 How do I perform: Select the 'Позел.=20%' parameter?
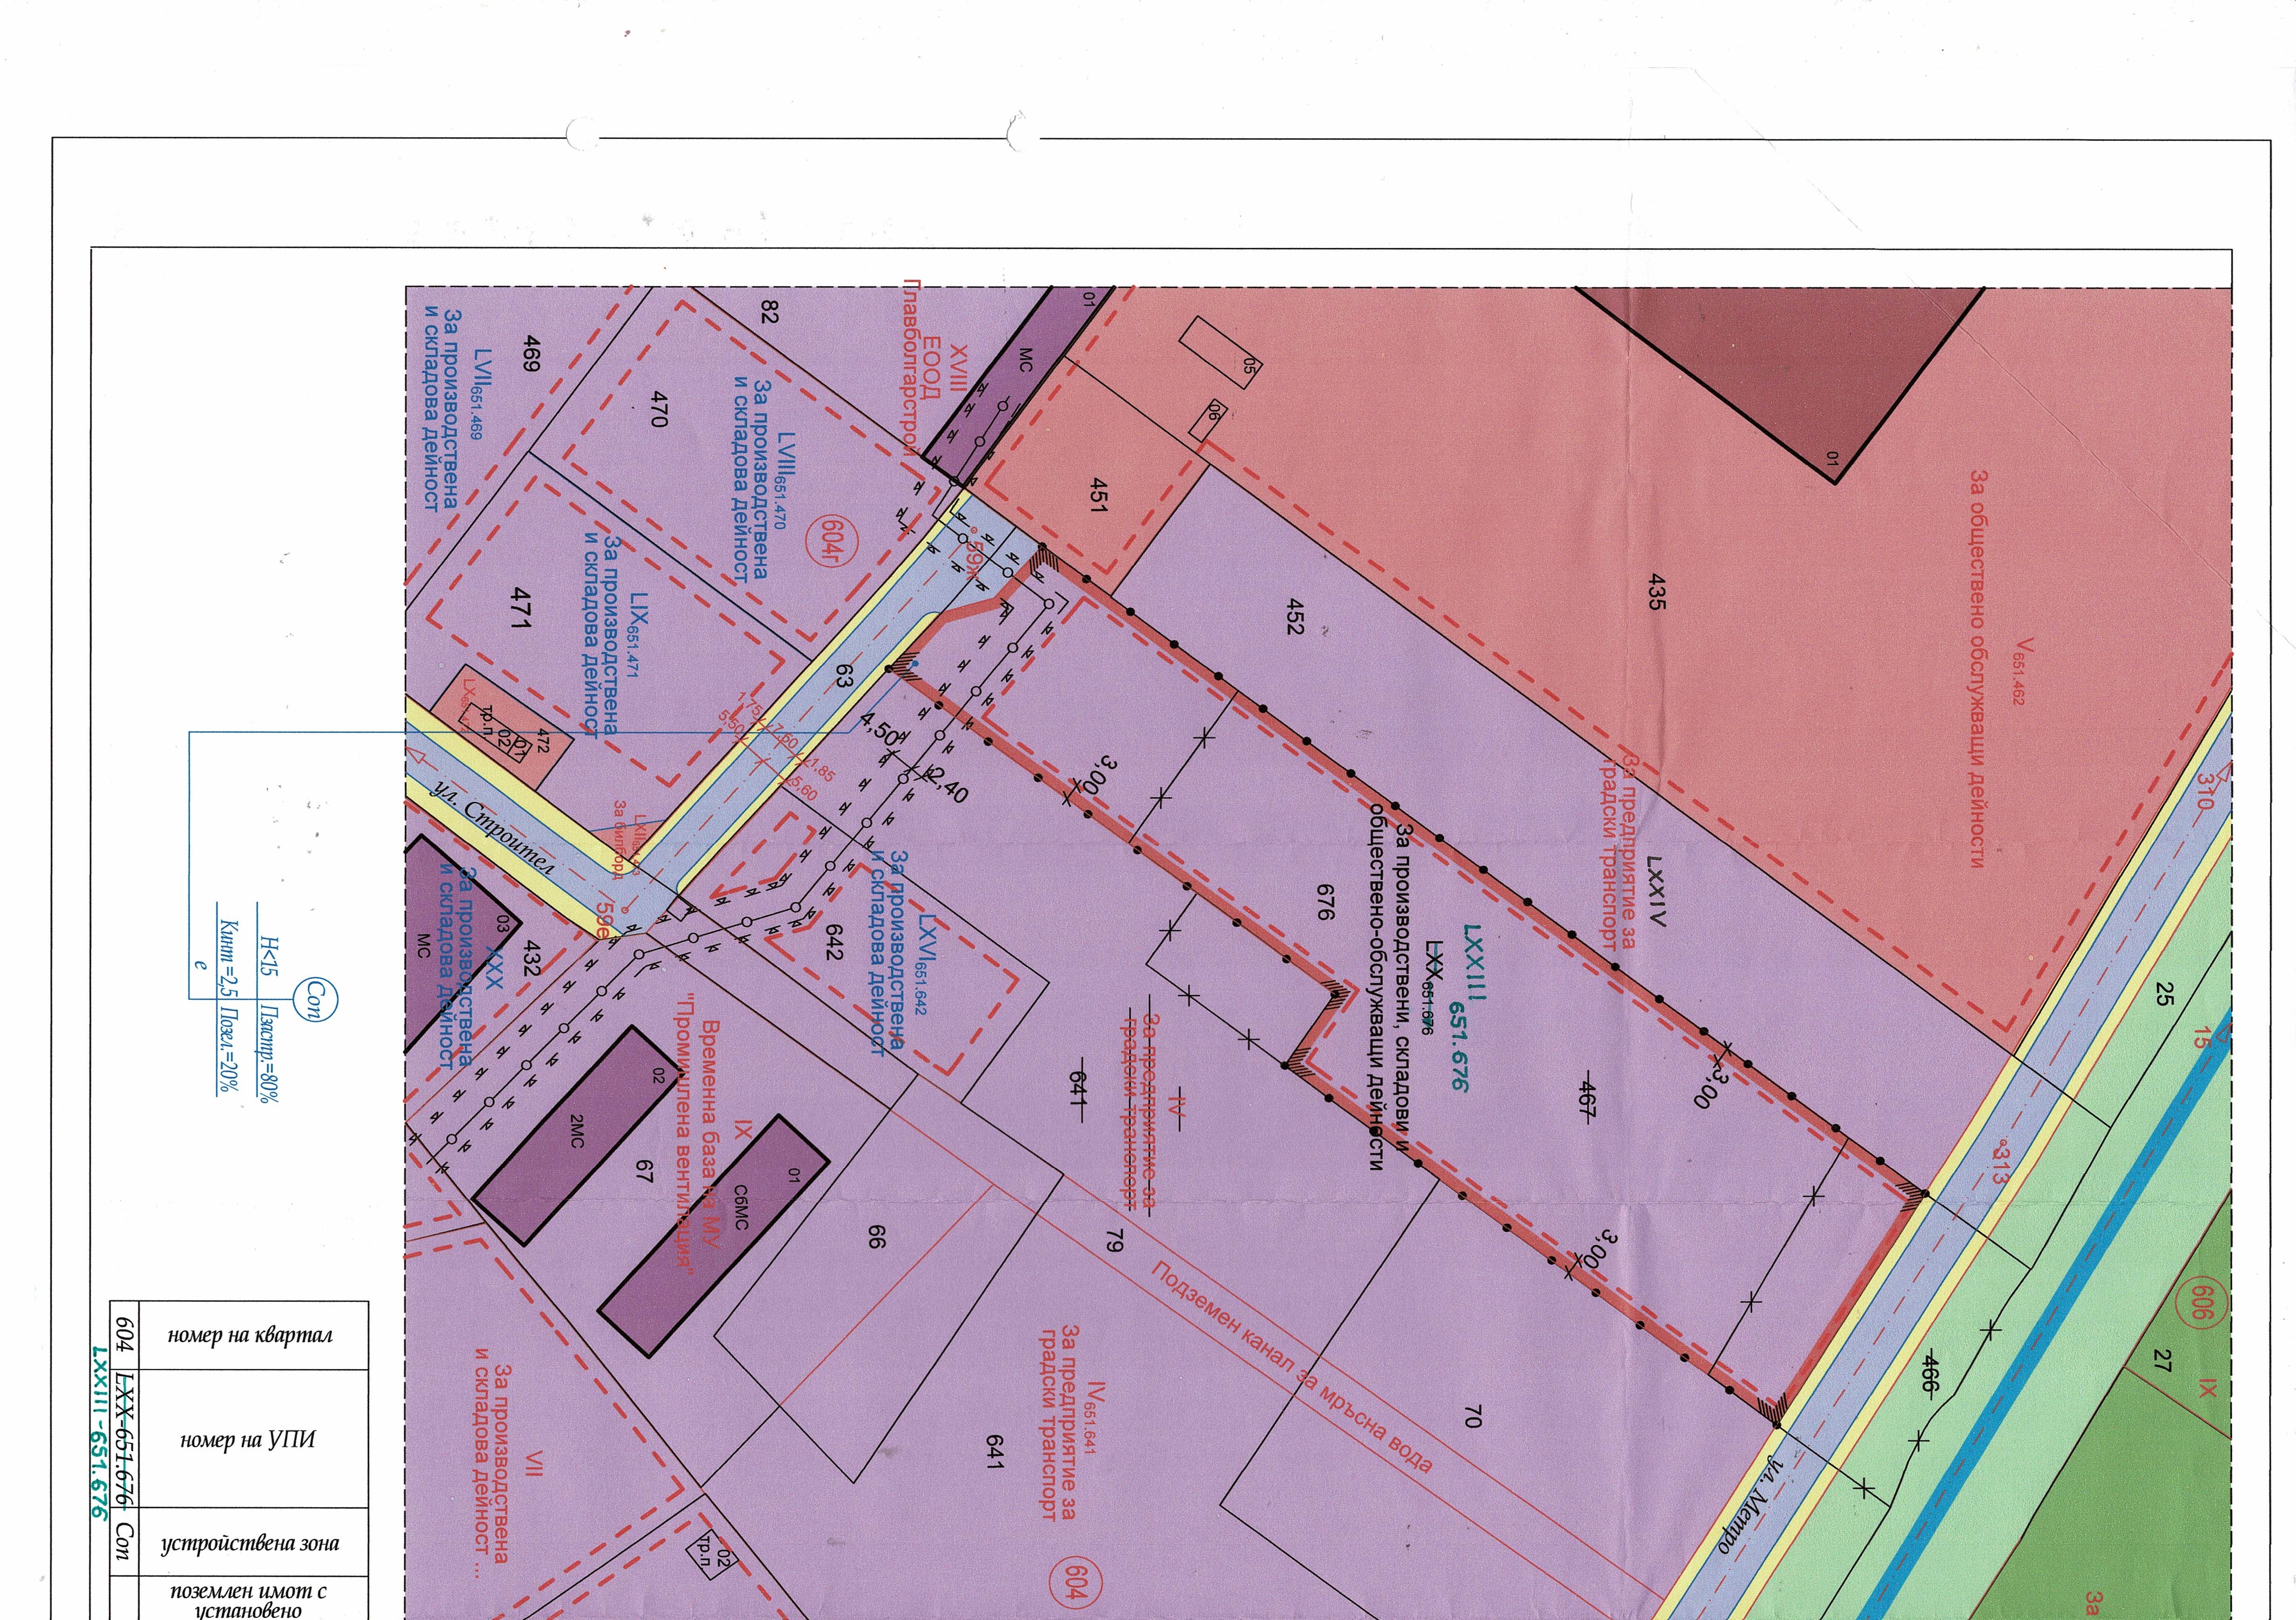pyautogui.click(x=227, y=1048)
